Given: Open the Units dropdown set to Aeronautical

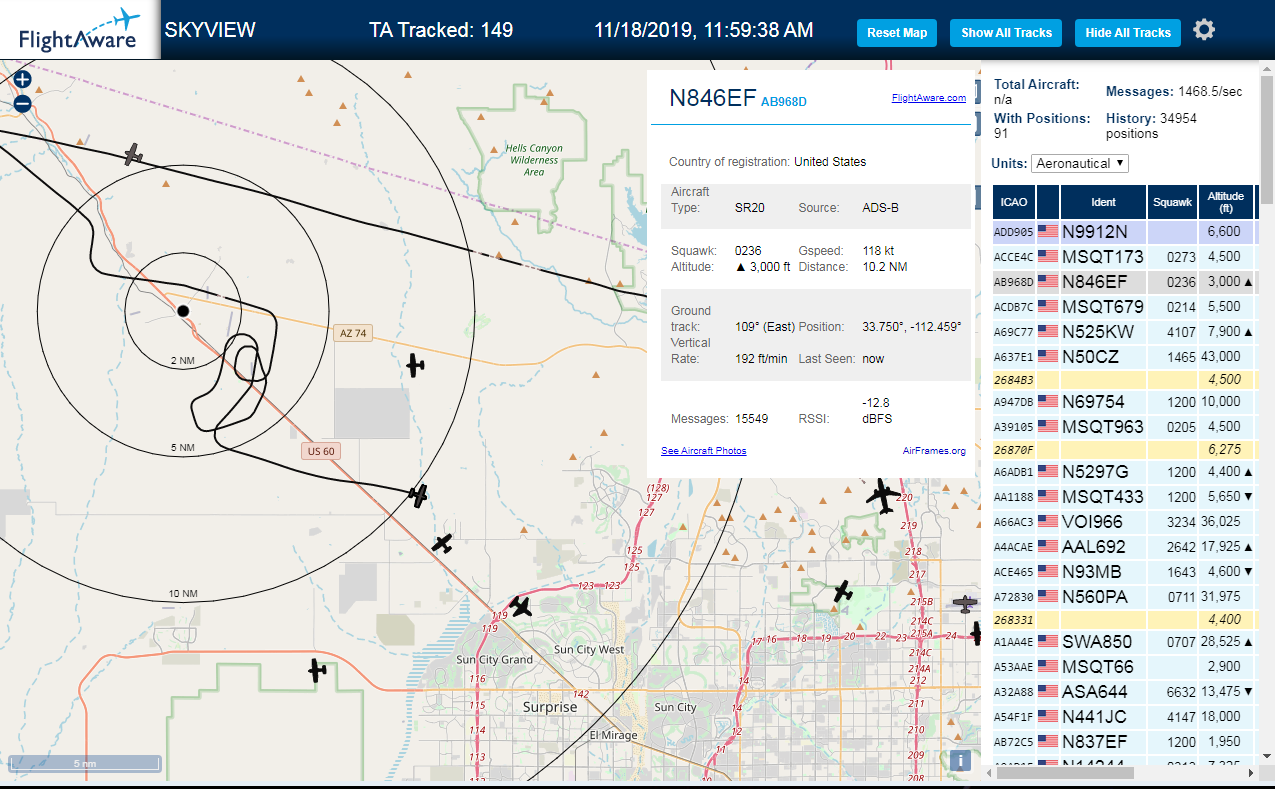Looking at the screenshot, I should pos(1080,163).
